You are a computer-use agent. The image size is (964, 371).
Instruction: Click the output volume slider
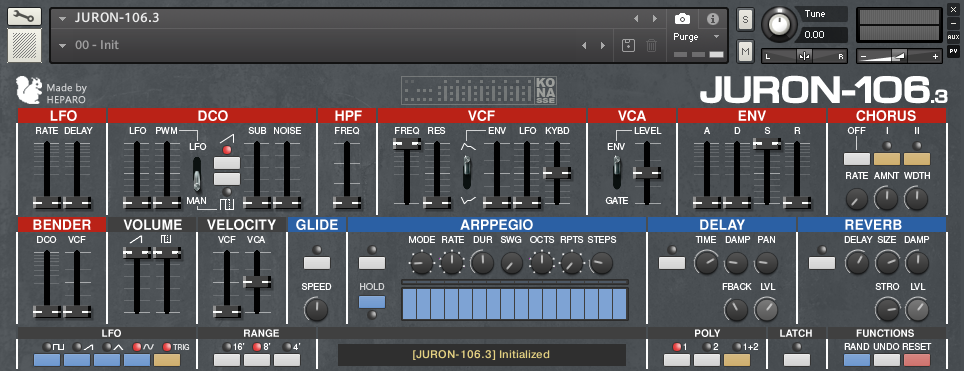tap(899, 56)
